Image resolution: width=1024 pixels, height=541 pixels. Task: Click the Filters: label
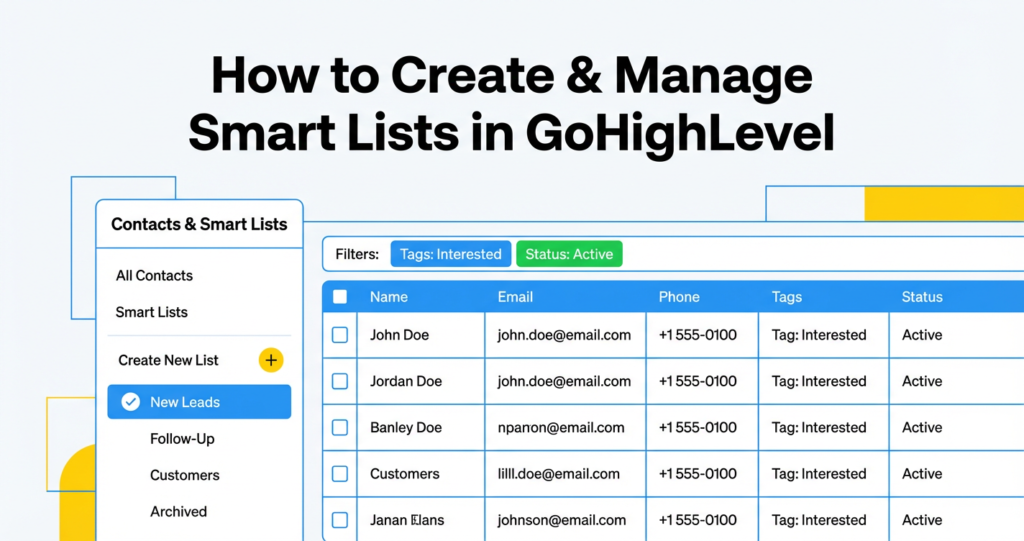click(x=357, y=254)
